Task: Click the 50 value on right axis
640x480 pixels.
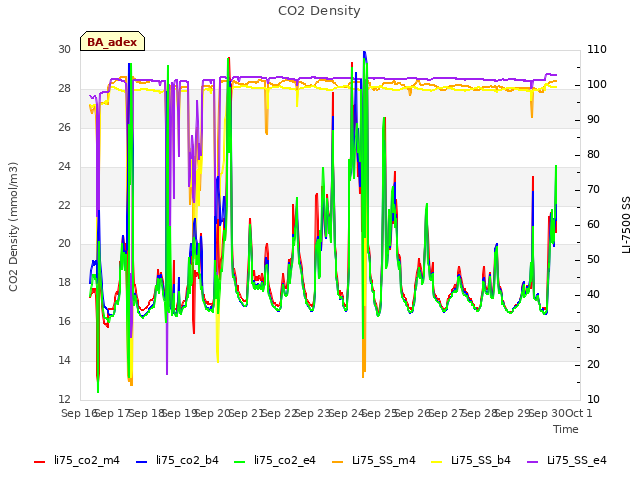Action: tap(593, 260)
